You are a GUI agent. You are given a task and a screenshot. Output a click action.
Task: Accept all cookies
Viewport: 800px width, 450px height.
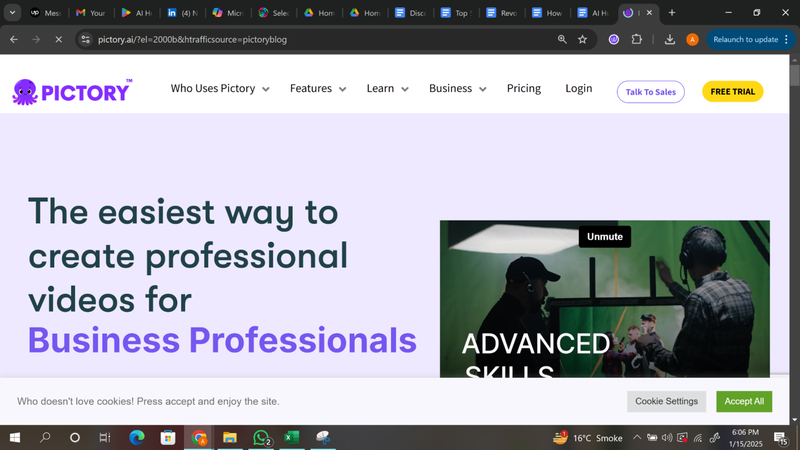point(744,401)
